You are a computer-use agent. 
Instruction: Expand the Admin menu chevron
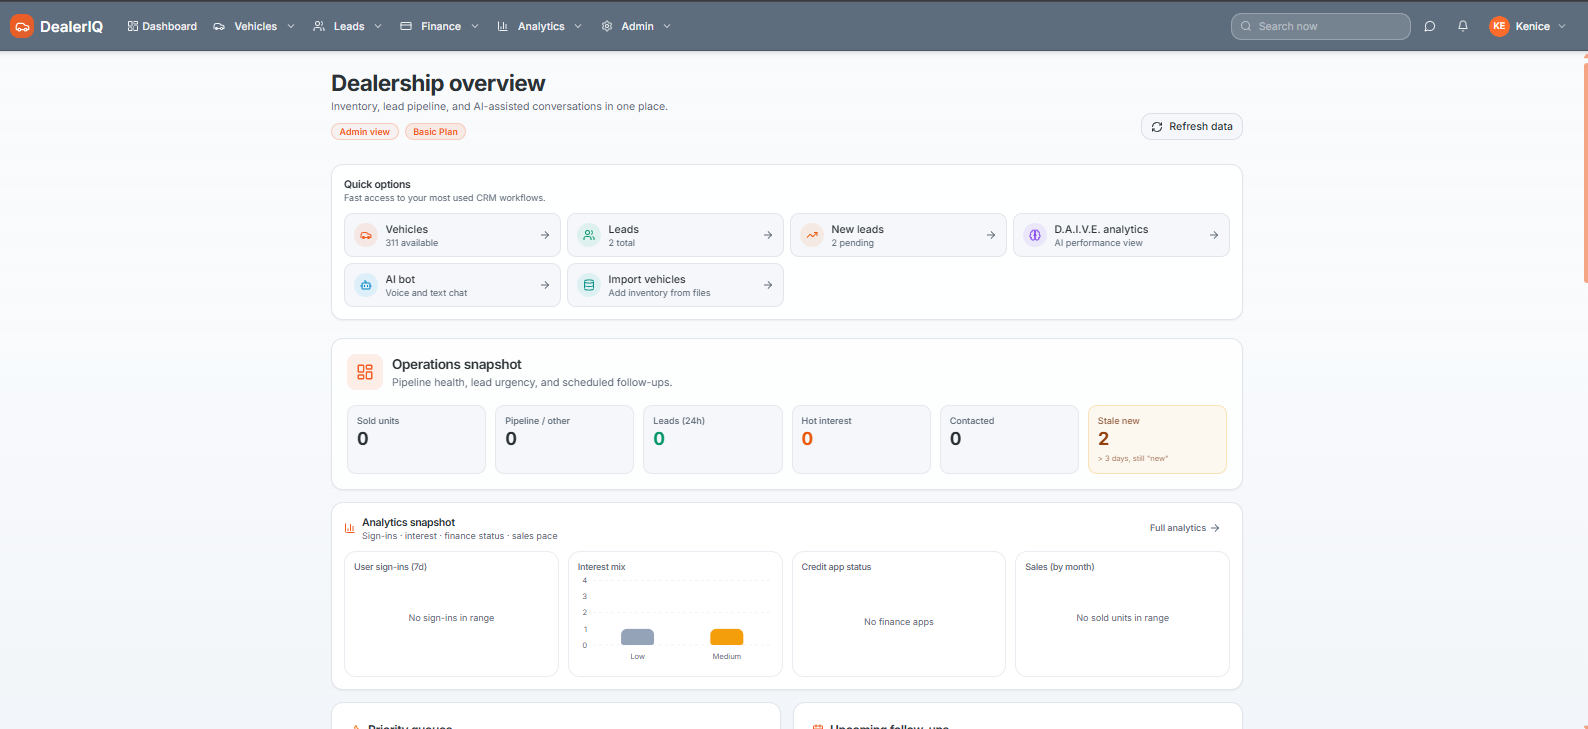pos(667,26)
